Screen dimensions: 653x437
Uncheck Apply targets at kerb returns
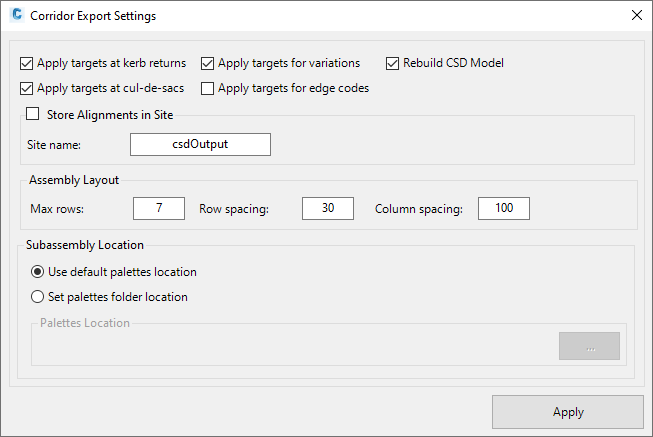[x=27, y=63]
